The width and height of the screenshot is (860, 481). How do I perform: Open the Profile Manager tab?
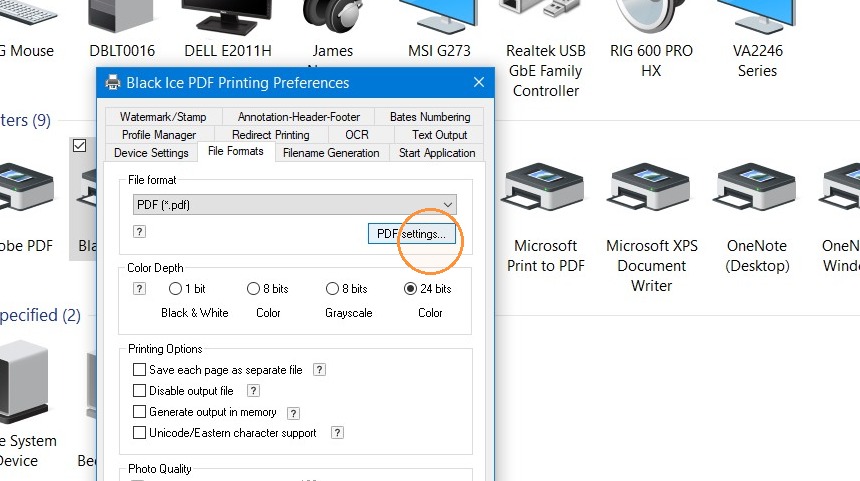[159, 135]
